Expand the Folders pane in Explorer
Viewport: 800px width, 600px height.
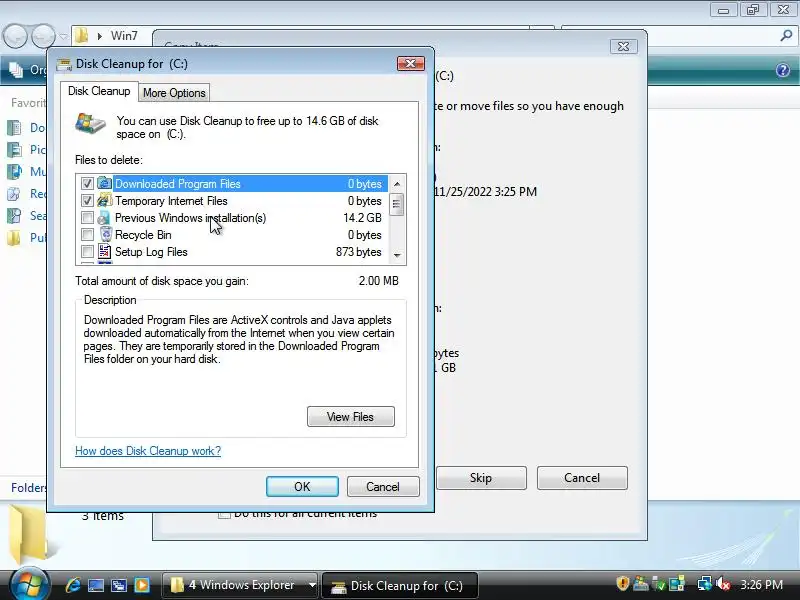point(28,488)
